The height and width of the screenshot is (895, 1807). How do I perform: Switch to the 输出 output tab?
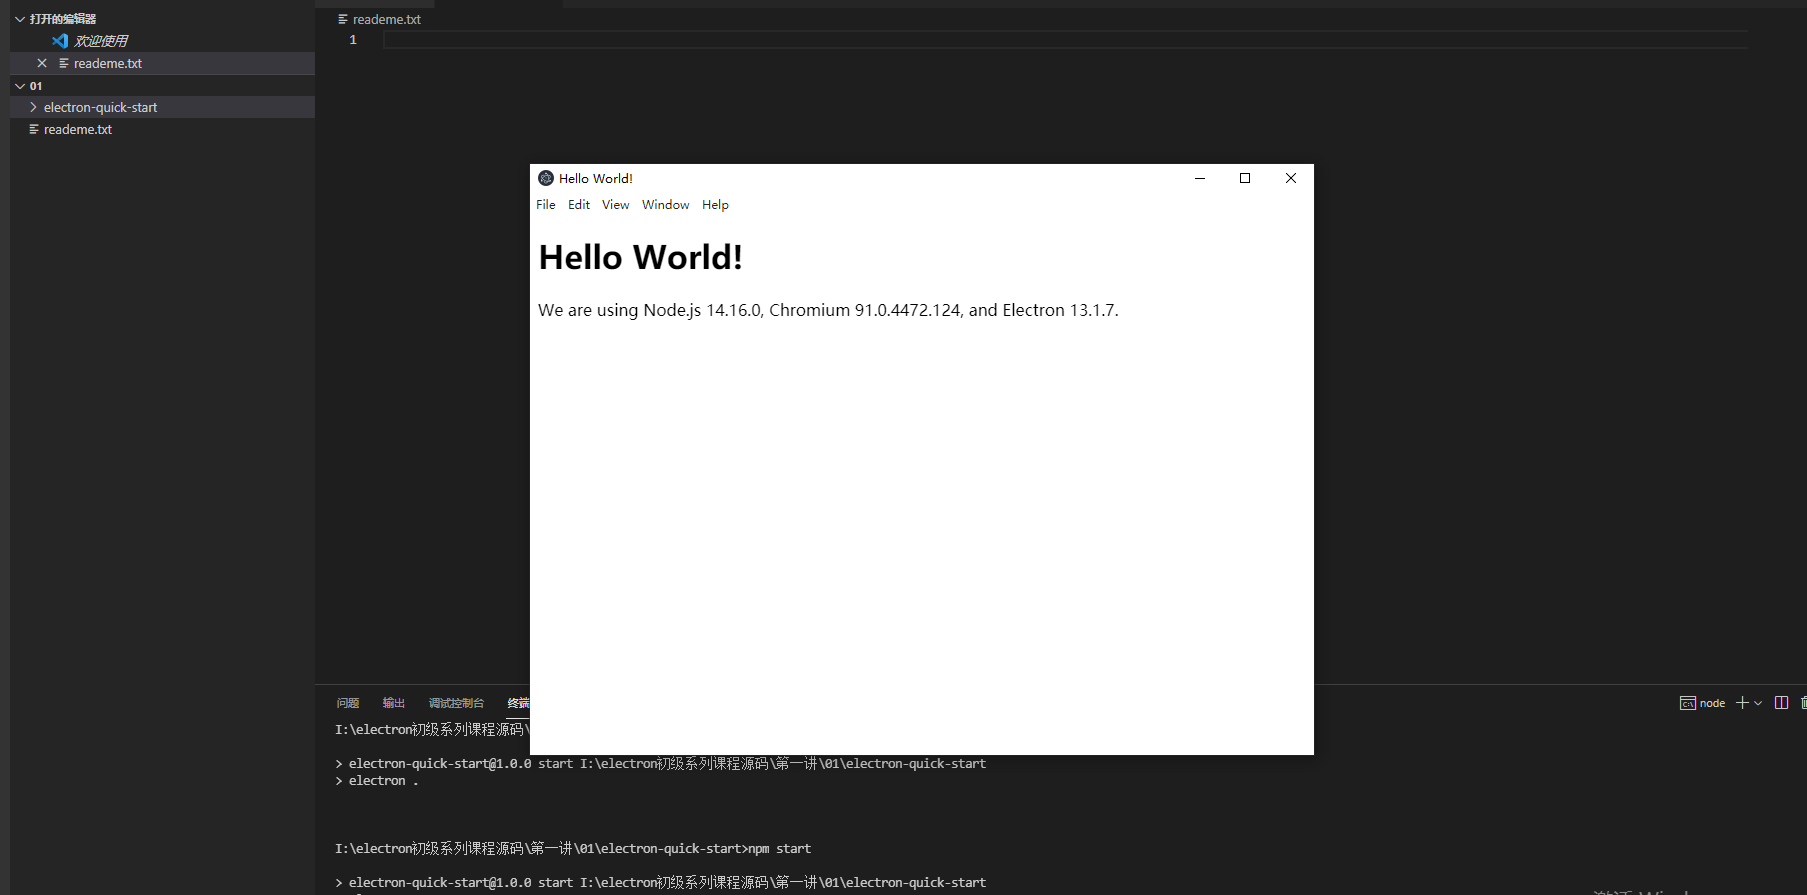(x=394, y=703)
